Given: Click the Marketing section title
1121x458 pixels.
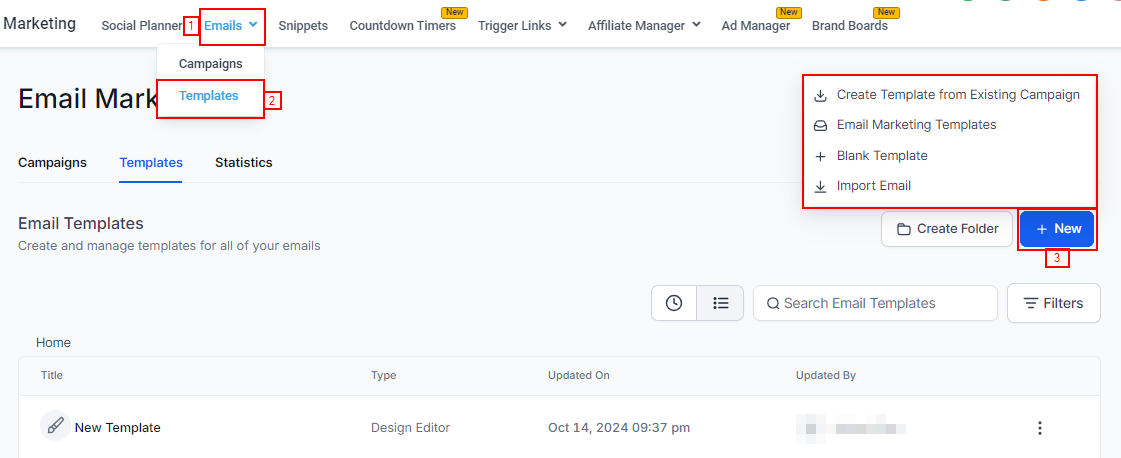Looking at the screenshot, I should (x=39, y=23).
